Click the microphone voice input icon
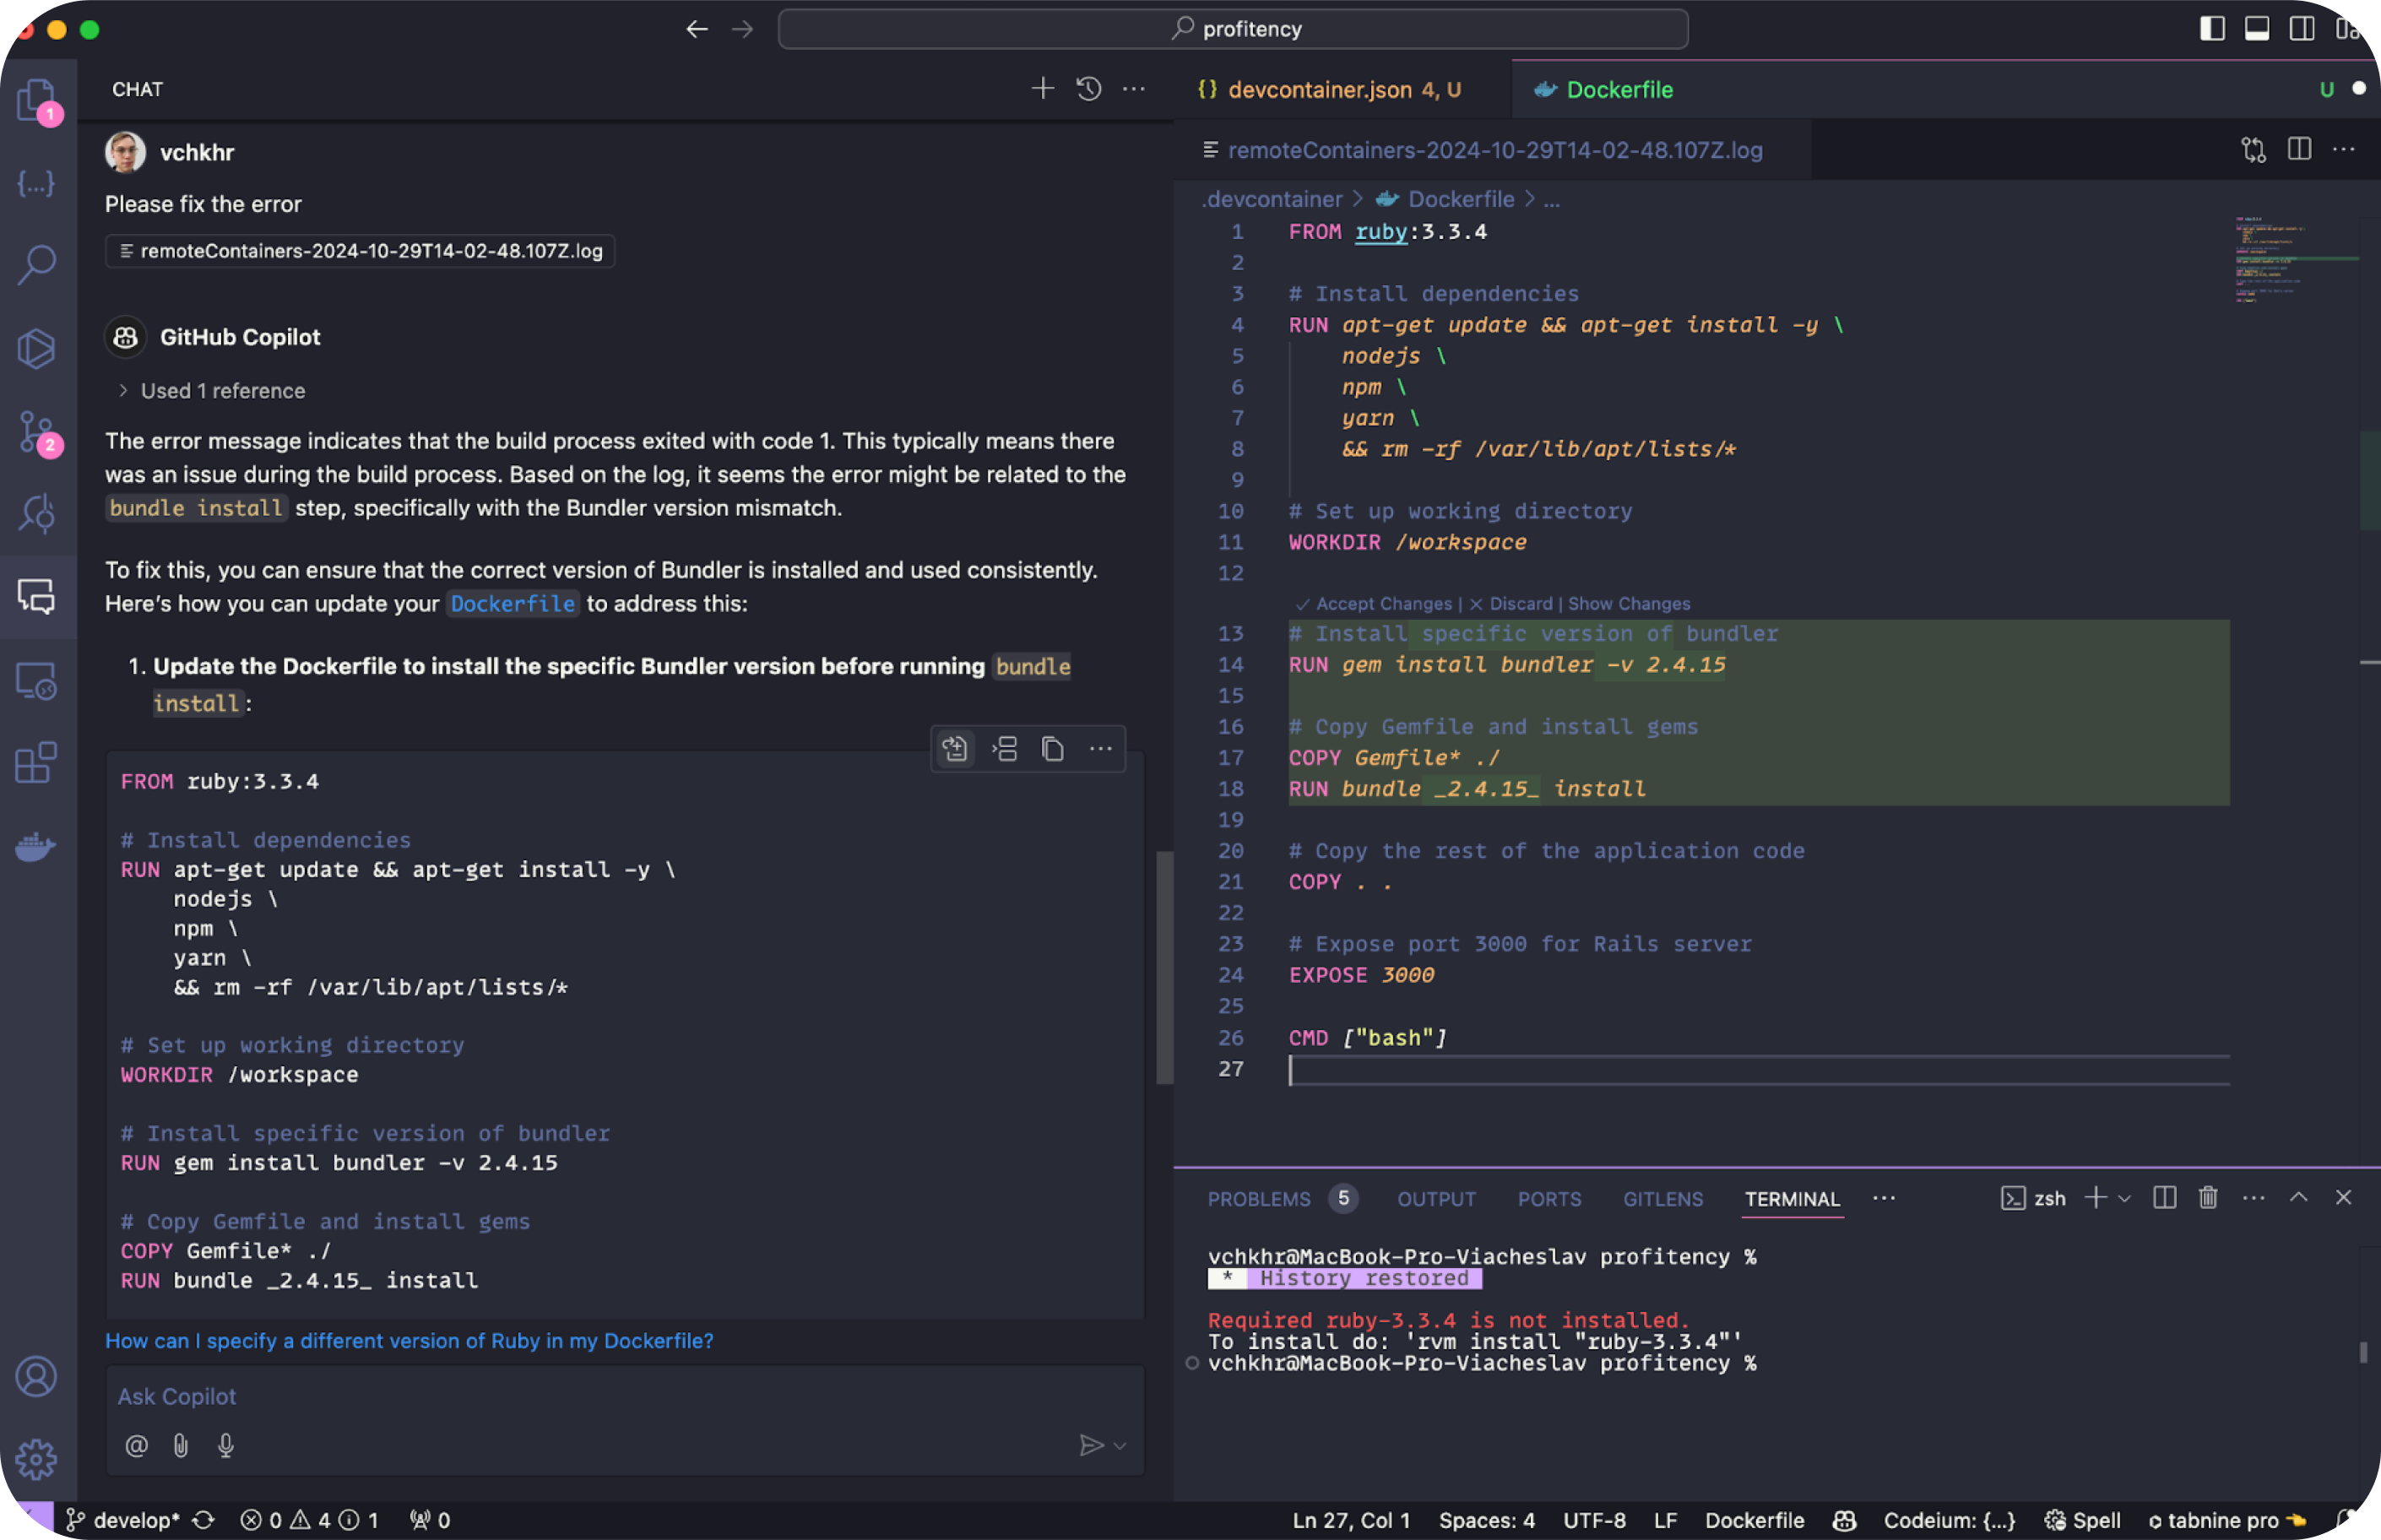 point(226,1445)
